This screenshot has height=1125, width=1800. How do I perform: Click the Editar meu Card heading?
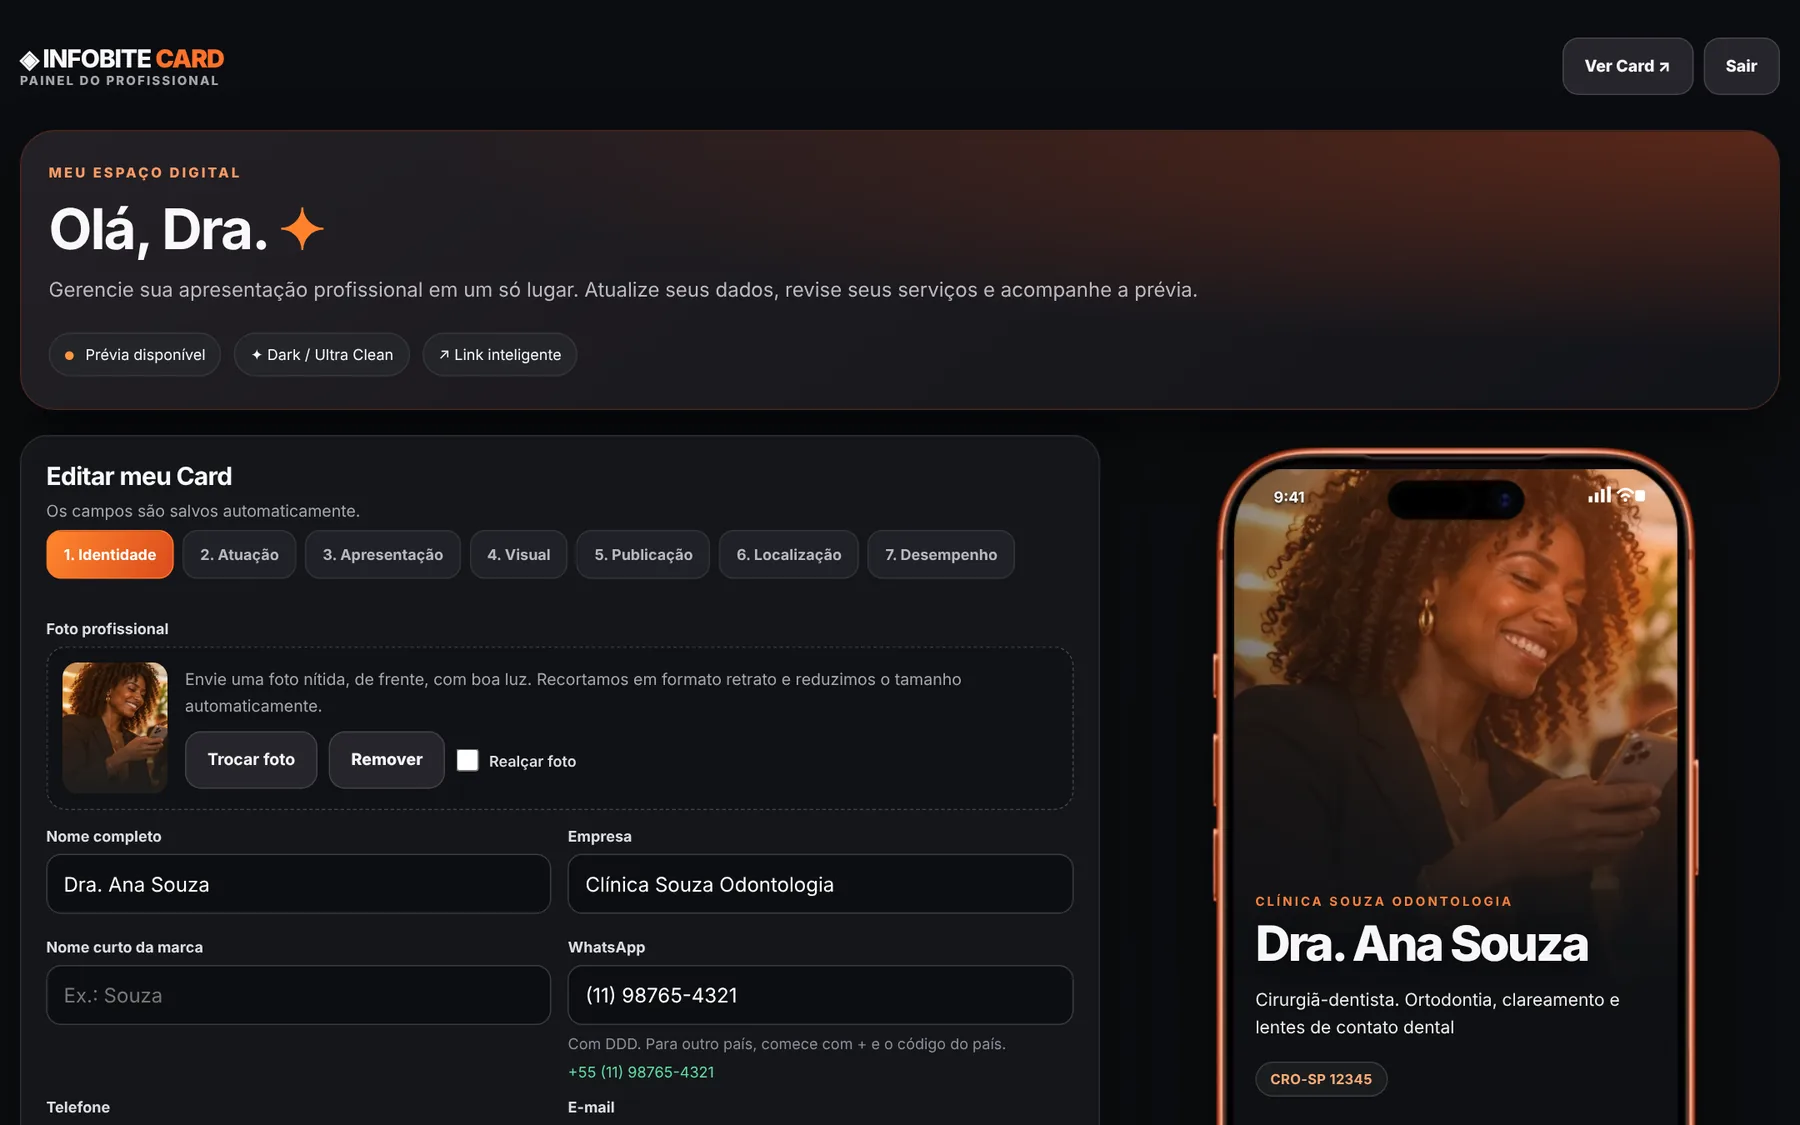coord(139,476)
